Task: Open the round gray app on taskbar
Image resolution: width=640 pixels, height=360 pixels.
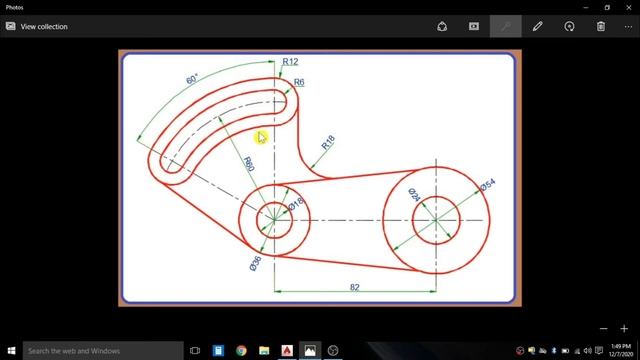Action: (333, 351)
